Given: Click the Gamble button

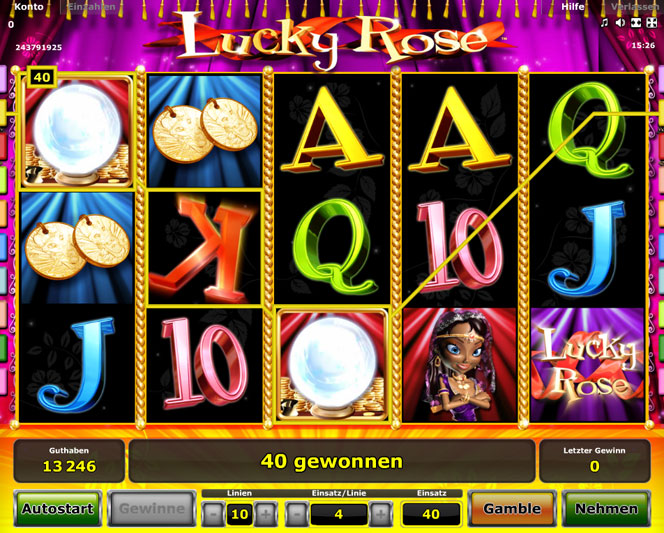Looking at the screenshot, I should tap(512, 508).
